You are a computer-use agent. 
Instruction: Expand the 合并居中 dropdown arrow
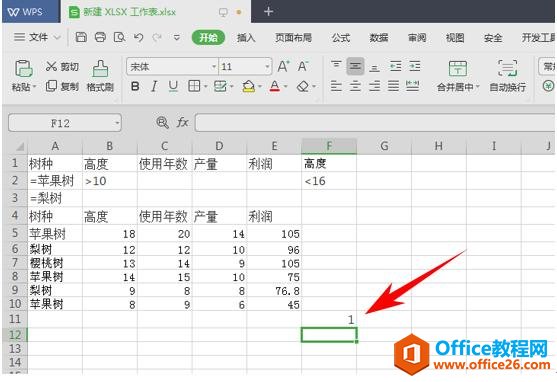point(477,87)
